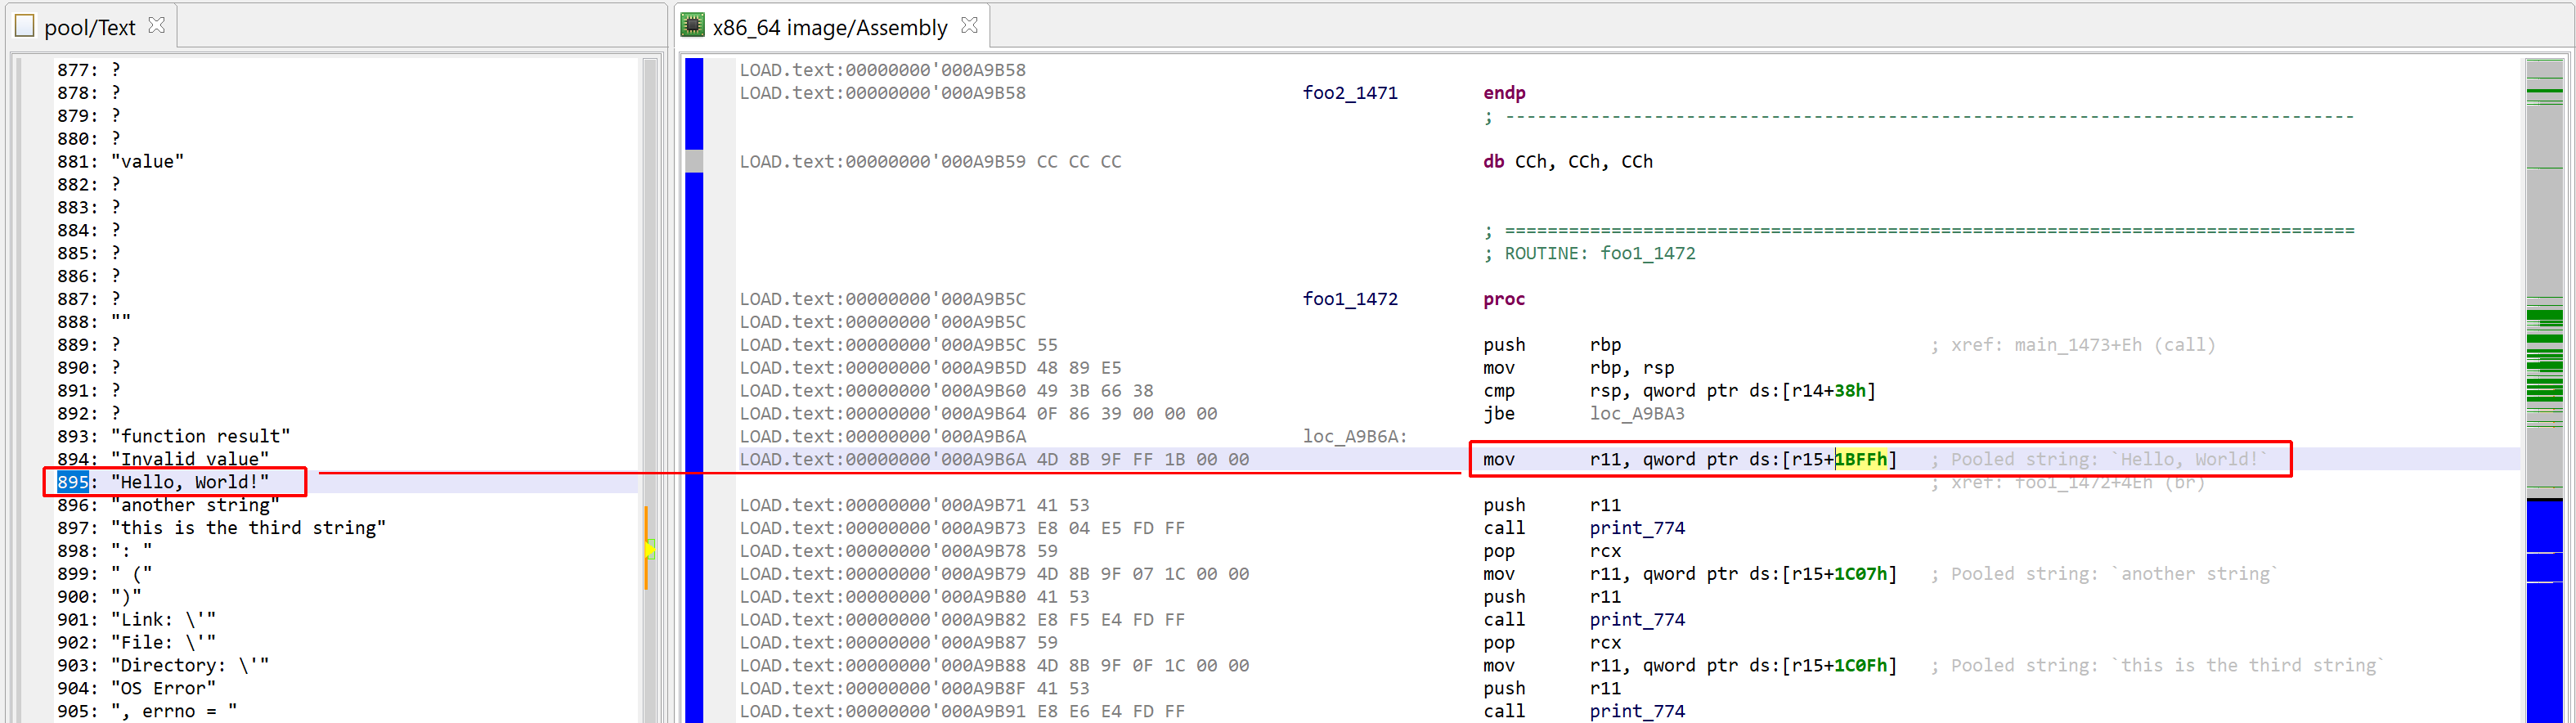Switch to the x86_64 image/Assembly tab
Screen dimensions: 2576x723
(x=830, y=27)
